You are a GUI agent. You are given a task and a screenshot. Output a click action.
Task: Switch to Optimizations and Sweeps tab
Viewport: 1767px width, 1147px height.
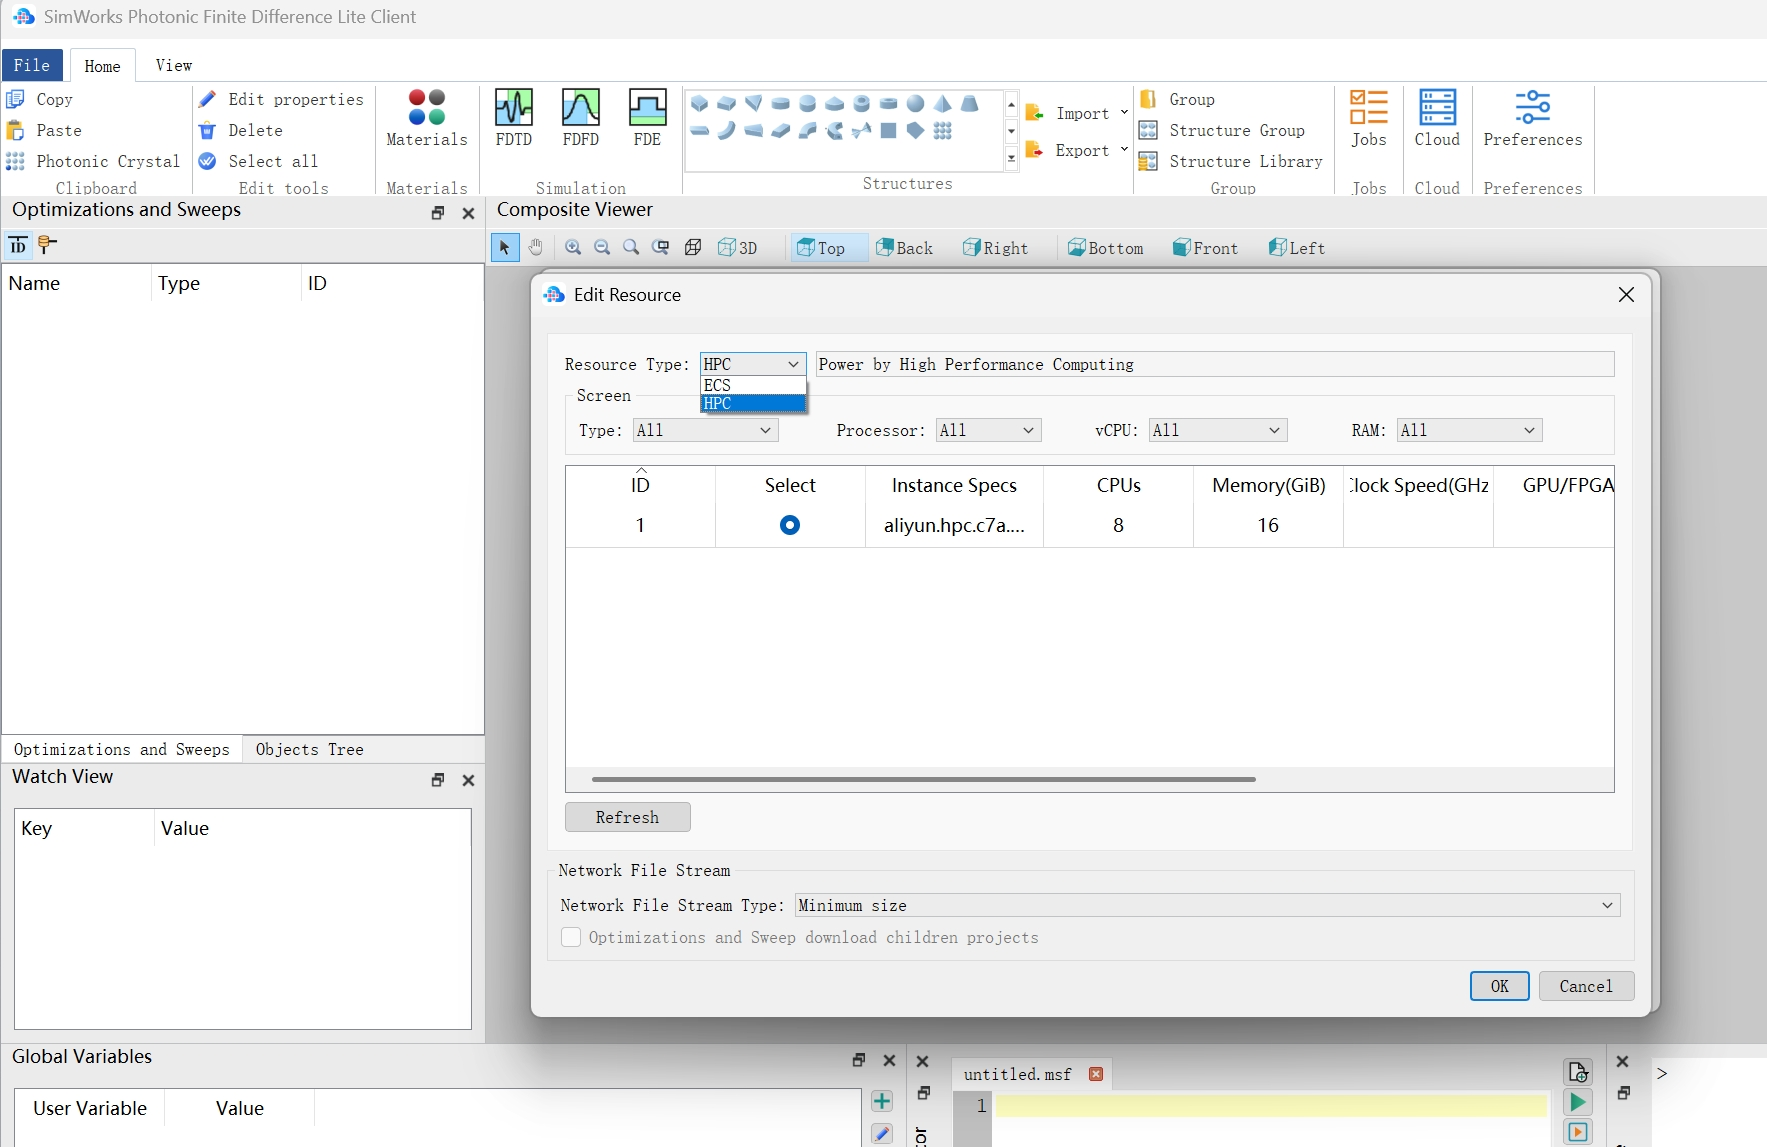121,749
